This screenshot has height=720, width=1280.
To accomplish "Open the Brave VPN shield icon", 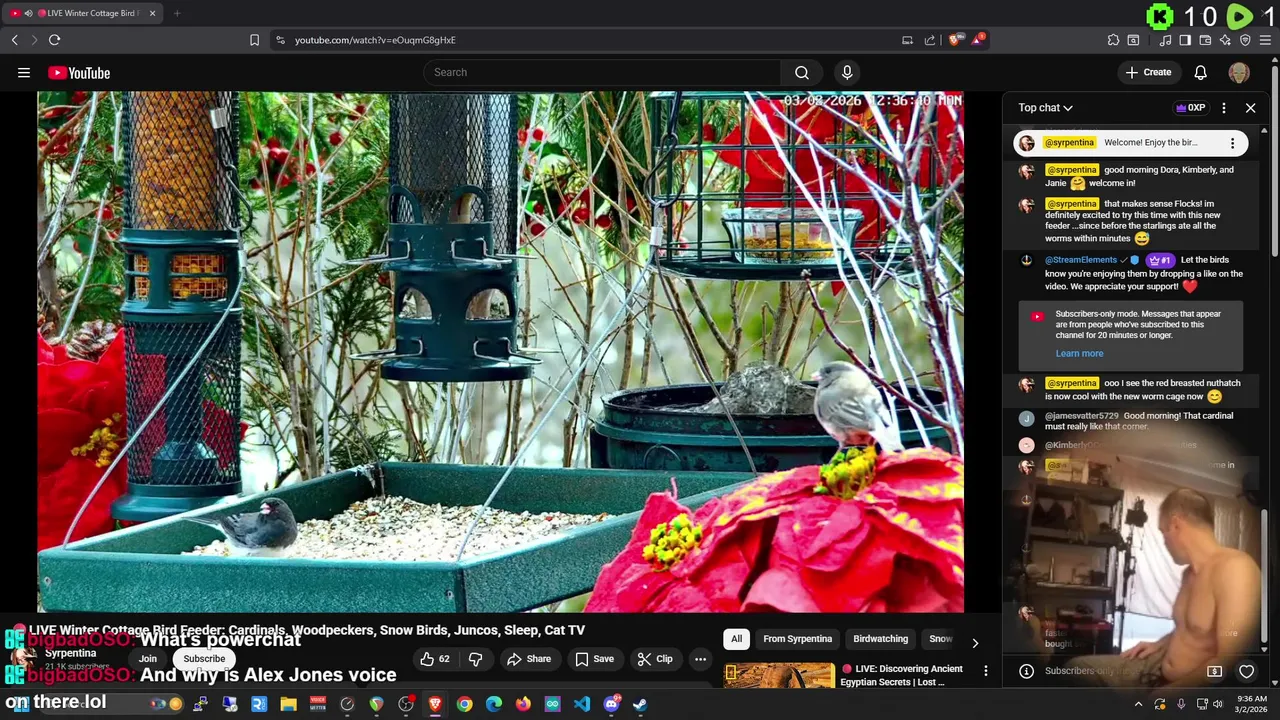I will (1245, 40).
